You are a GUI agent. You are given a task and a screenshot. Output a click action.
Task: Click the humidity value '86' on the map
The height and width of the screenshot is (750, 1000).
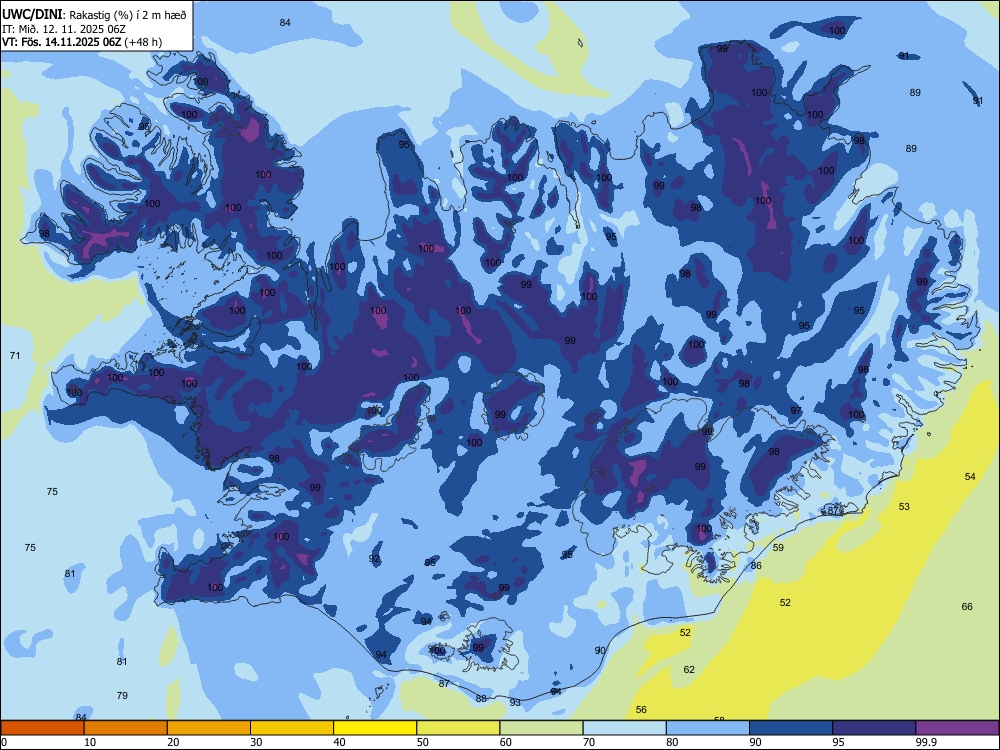pos(756,566)
